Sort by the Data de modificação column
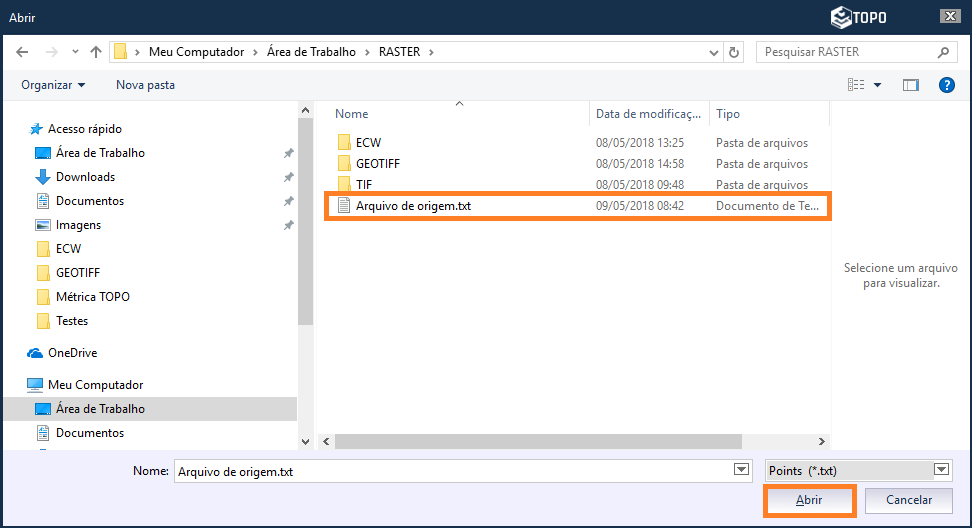This screenshot has height=528, width=972. click(650, 114)
